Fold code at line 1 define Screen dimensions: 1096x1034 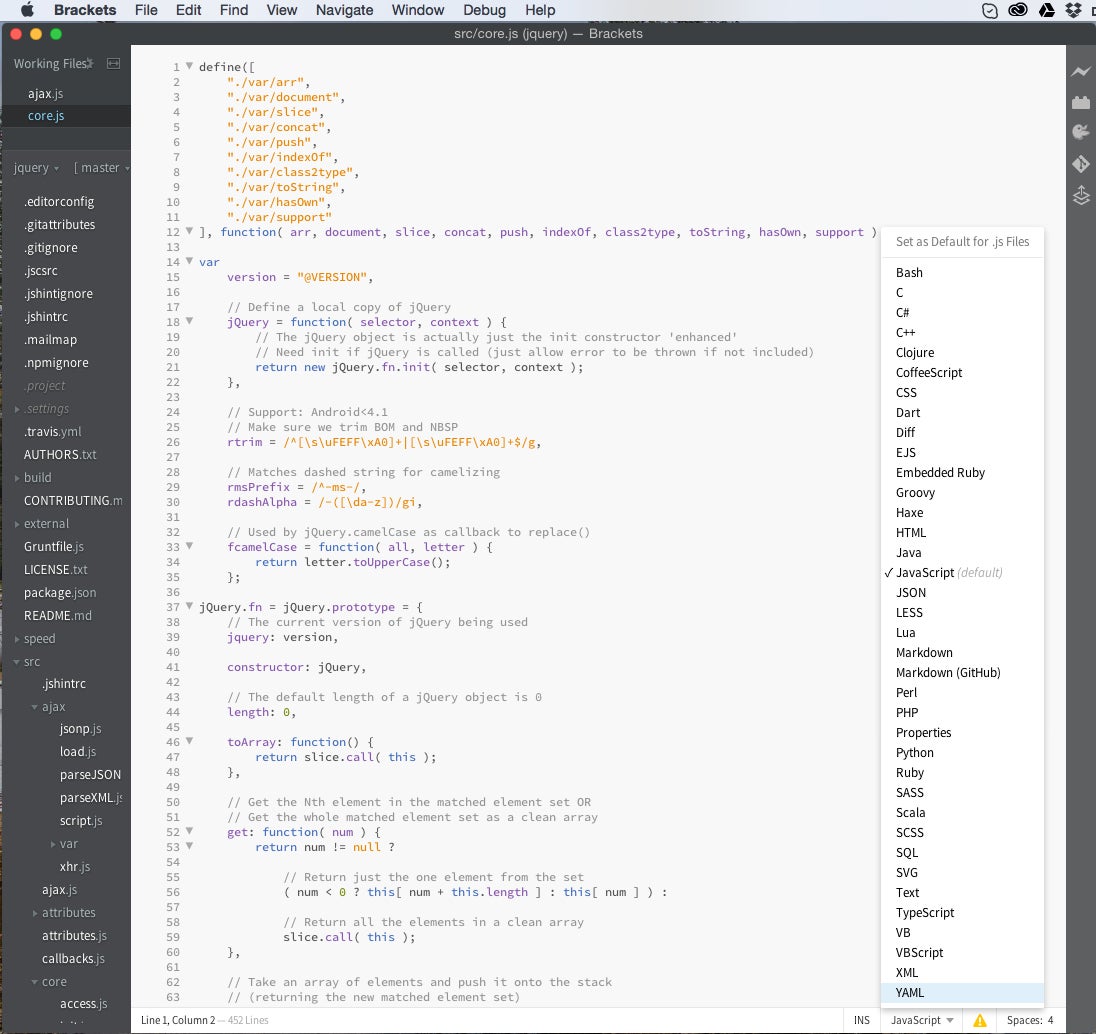pyautogui.click(x=189, y=66)
